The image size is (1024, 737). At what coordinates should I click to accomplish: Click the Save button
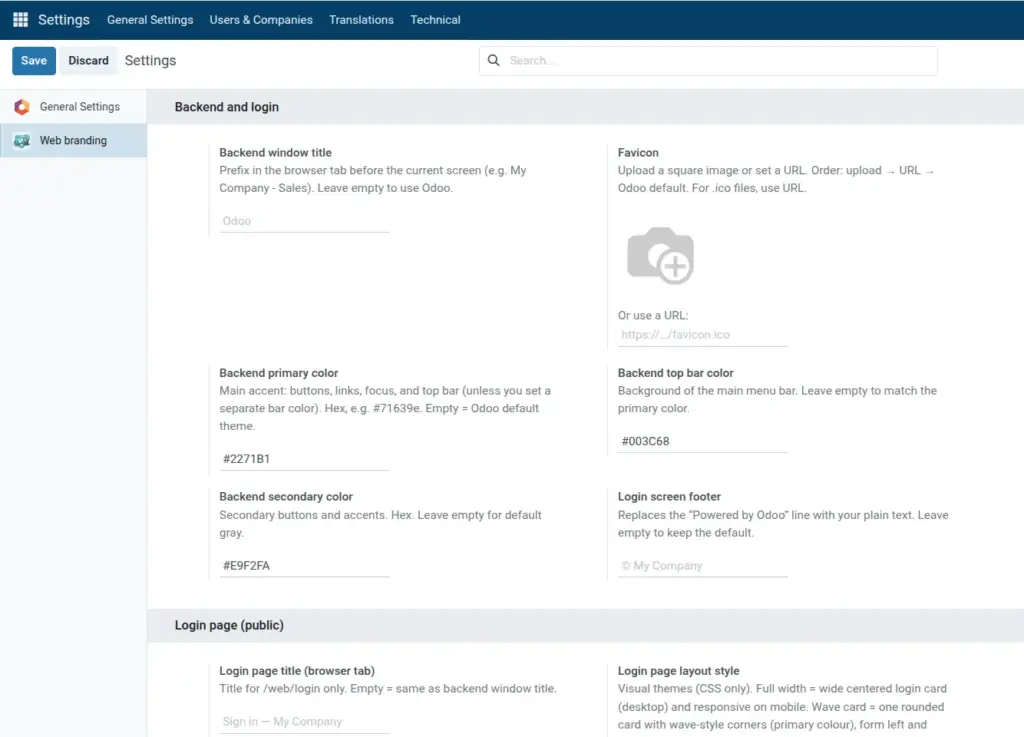[x=34, y=61]
